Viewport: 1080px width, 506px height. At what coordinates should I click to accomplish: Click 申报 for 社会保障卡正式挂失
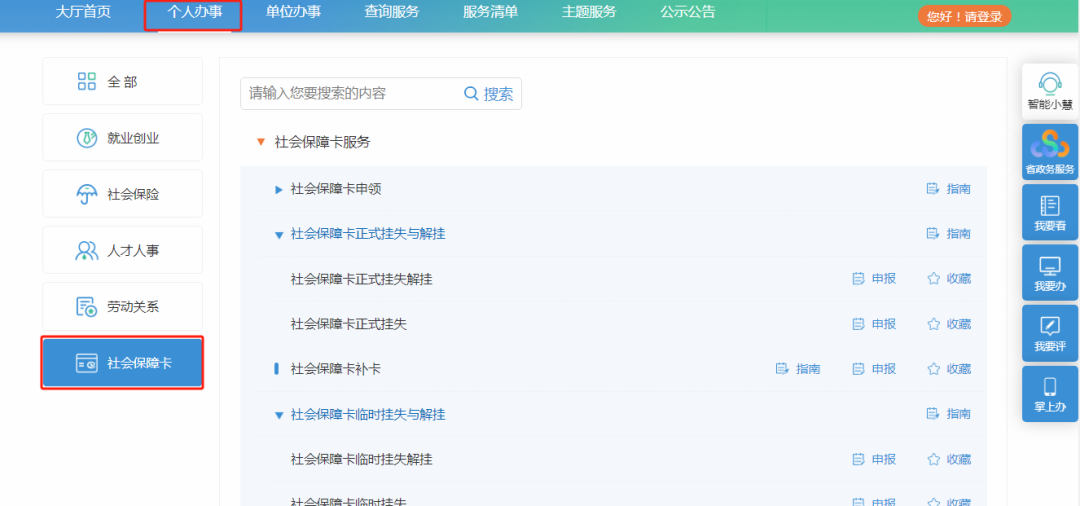874,324
